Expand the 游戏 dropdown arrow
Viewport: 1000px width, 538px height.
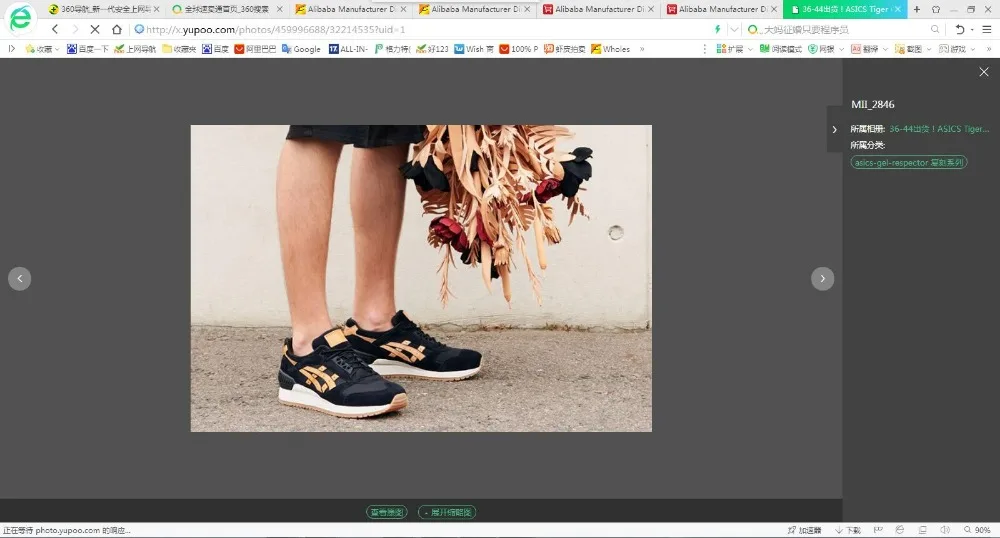tap(973, 49)
